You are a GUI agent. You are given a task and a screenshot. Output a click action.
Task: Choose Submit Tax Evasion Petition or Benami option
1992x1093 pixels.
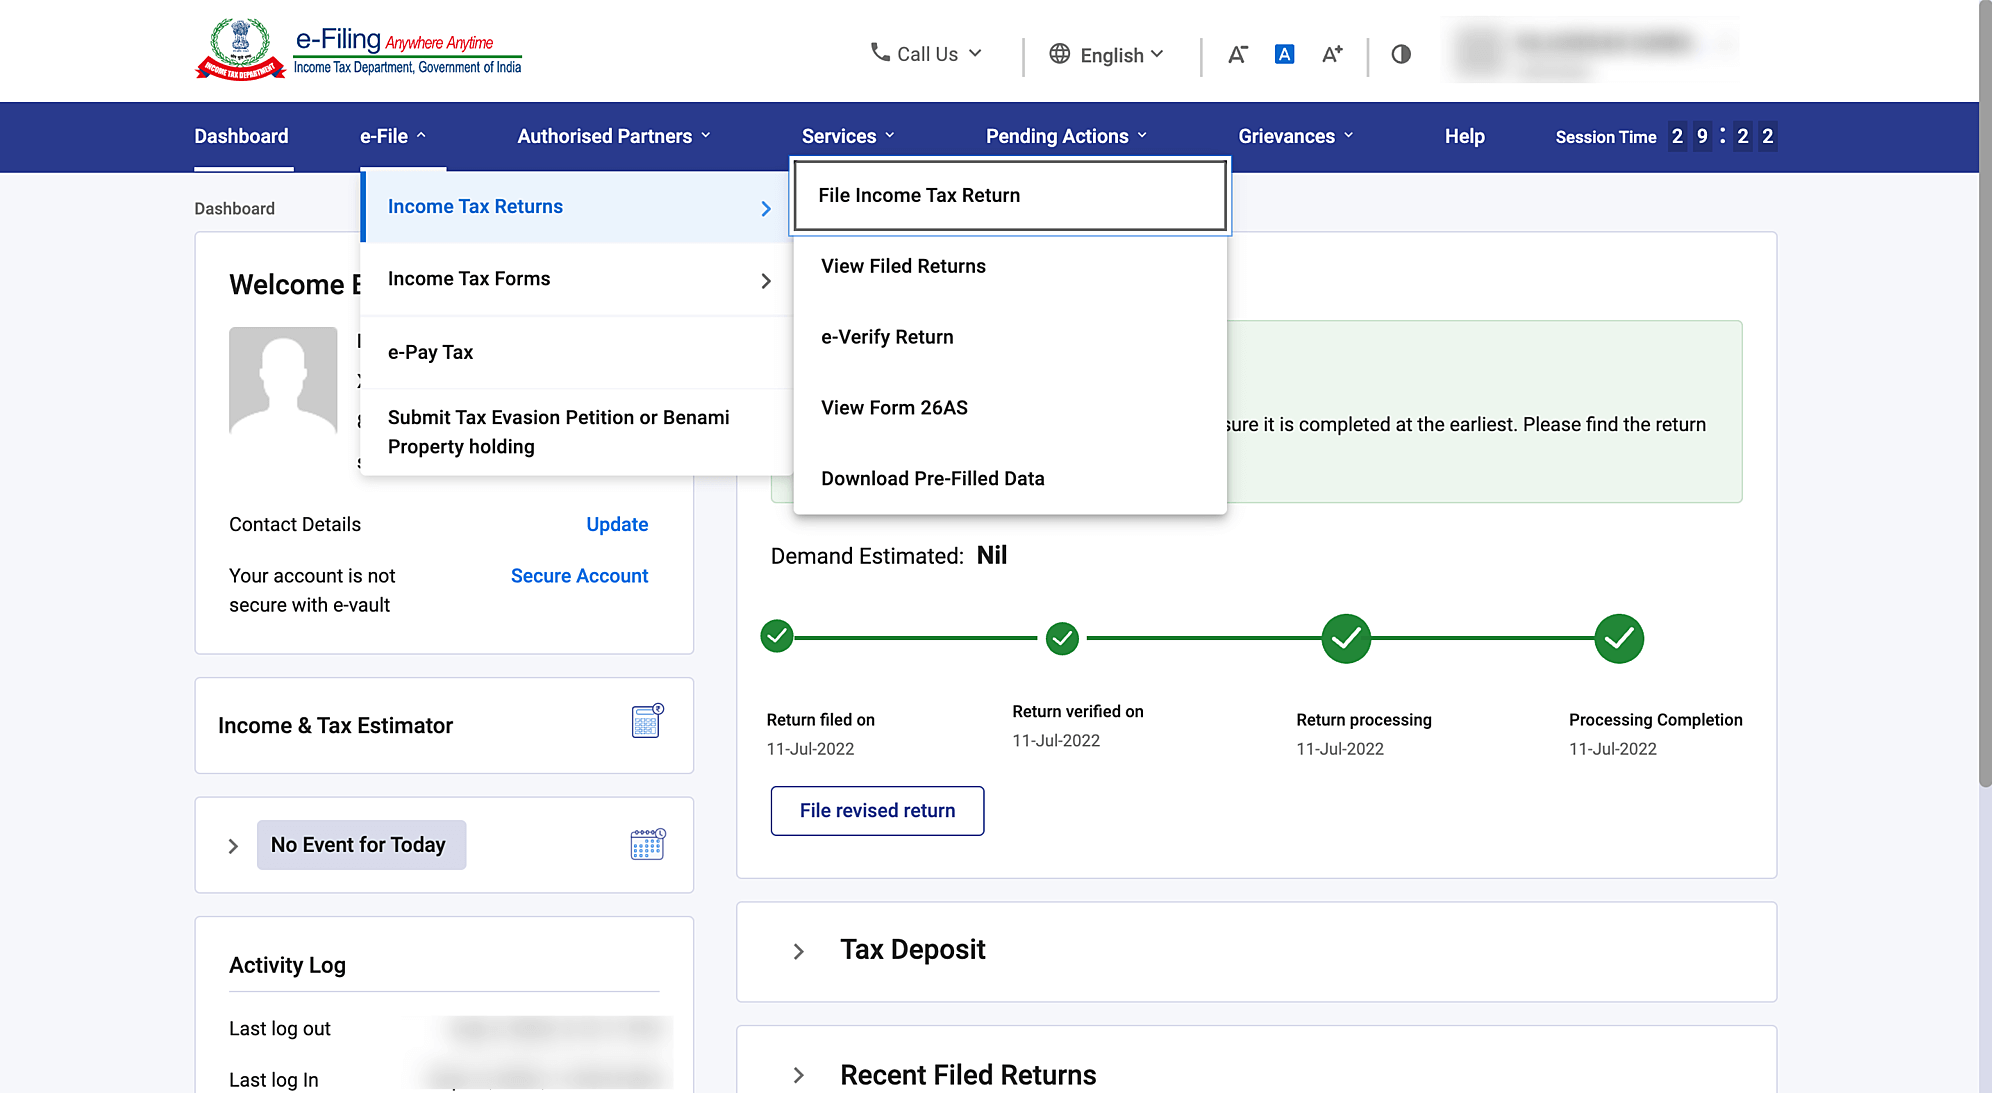pos(577,432)
